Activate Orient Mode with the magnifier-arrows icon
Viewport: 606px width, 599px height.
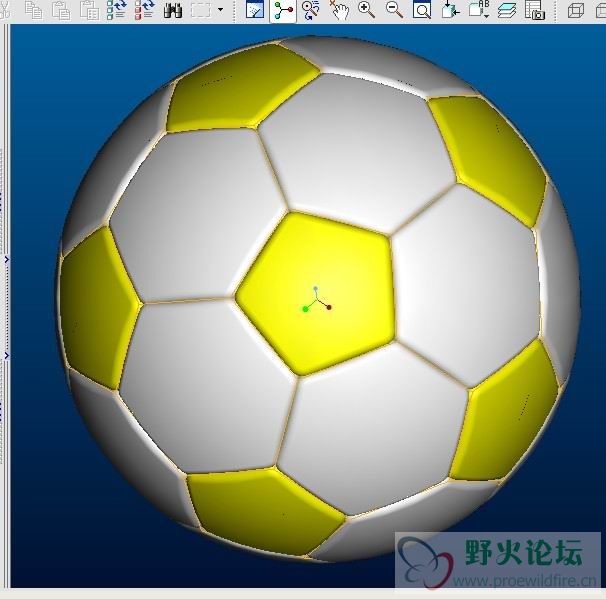pos(311,10)
